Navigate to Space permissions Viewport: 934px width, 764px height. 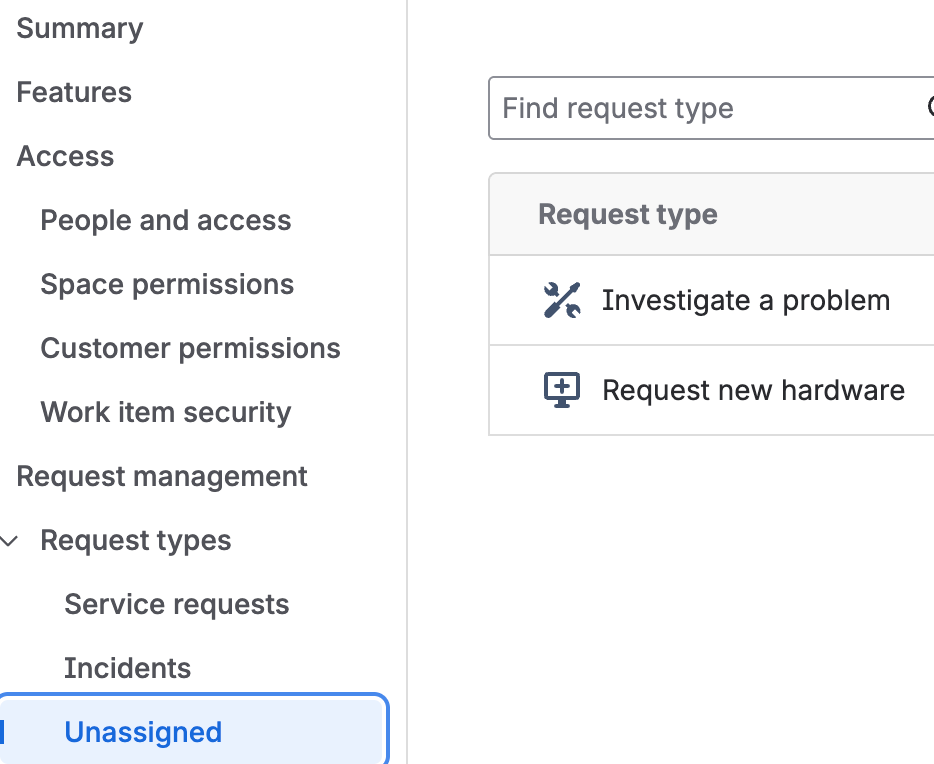pyautogui.click(x=167, y=284)
